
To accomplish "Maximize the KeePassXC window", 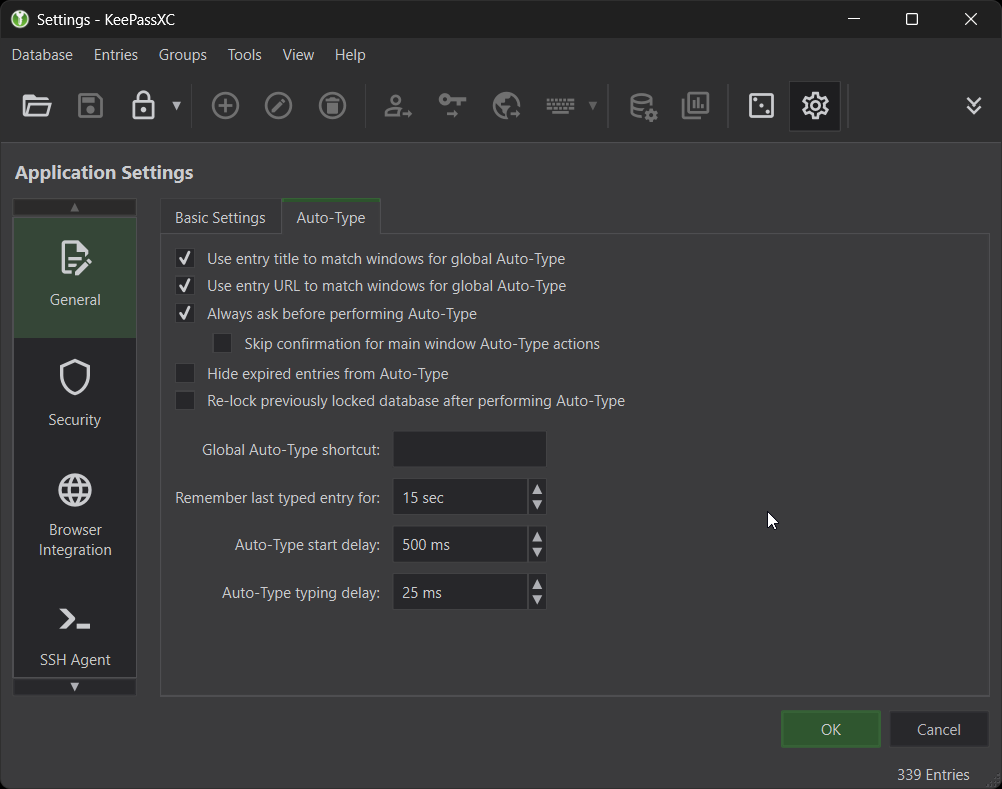I will (x=912, y=19).
